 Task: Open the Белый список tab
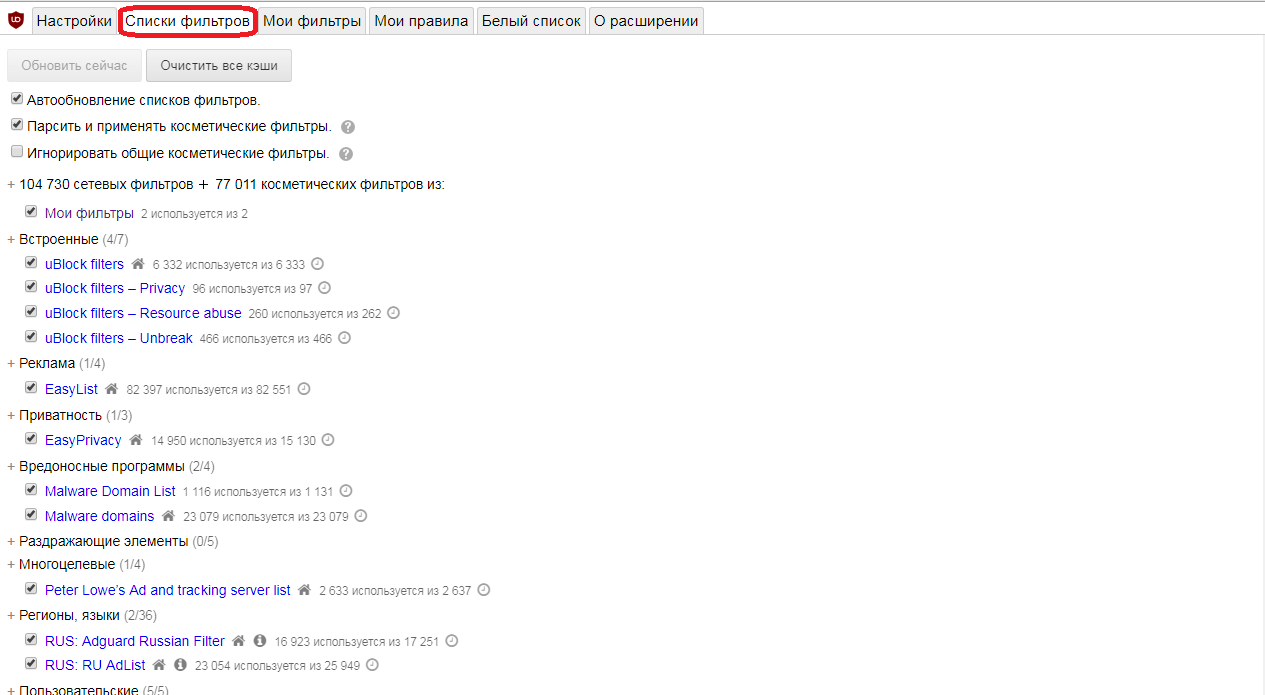[x=531, y=21]
